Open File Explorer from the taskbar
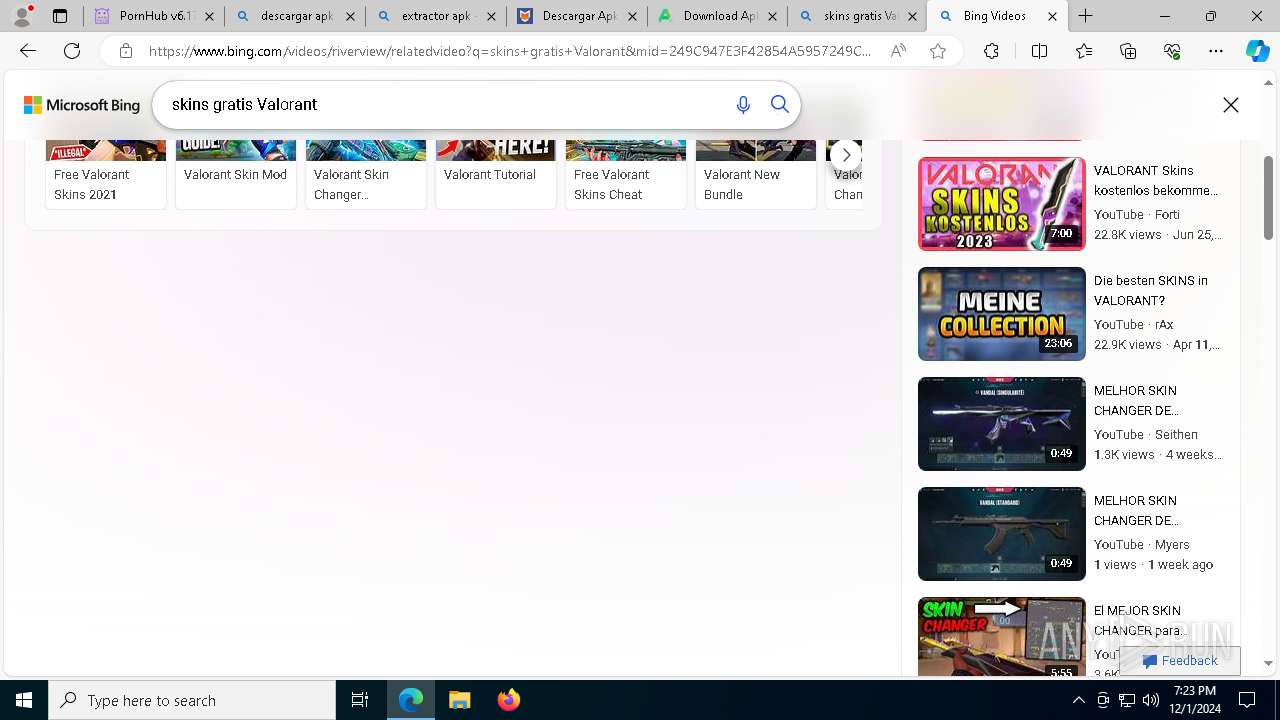 click(460, 700)
